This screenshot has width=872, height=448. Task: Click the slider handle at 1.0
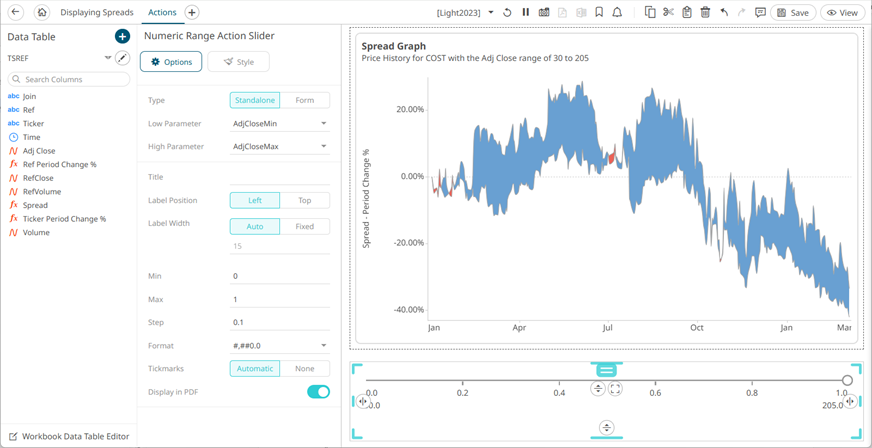[847, 380]
